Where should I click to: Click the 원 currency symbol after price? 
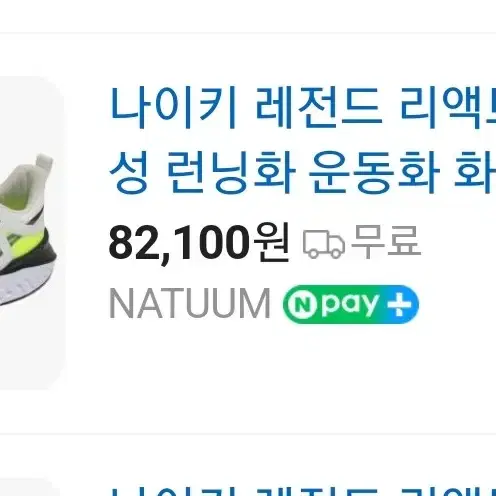coord(272,242)
